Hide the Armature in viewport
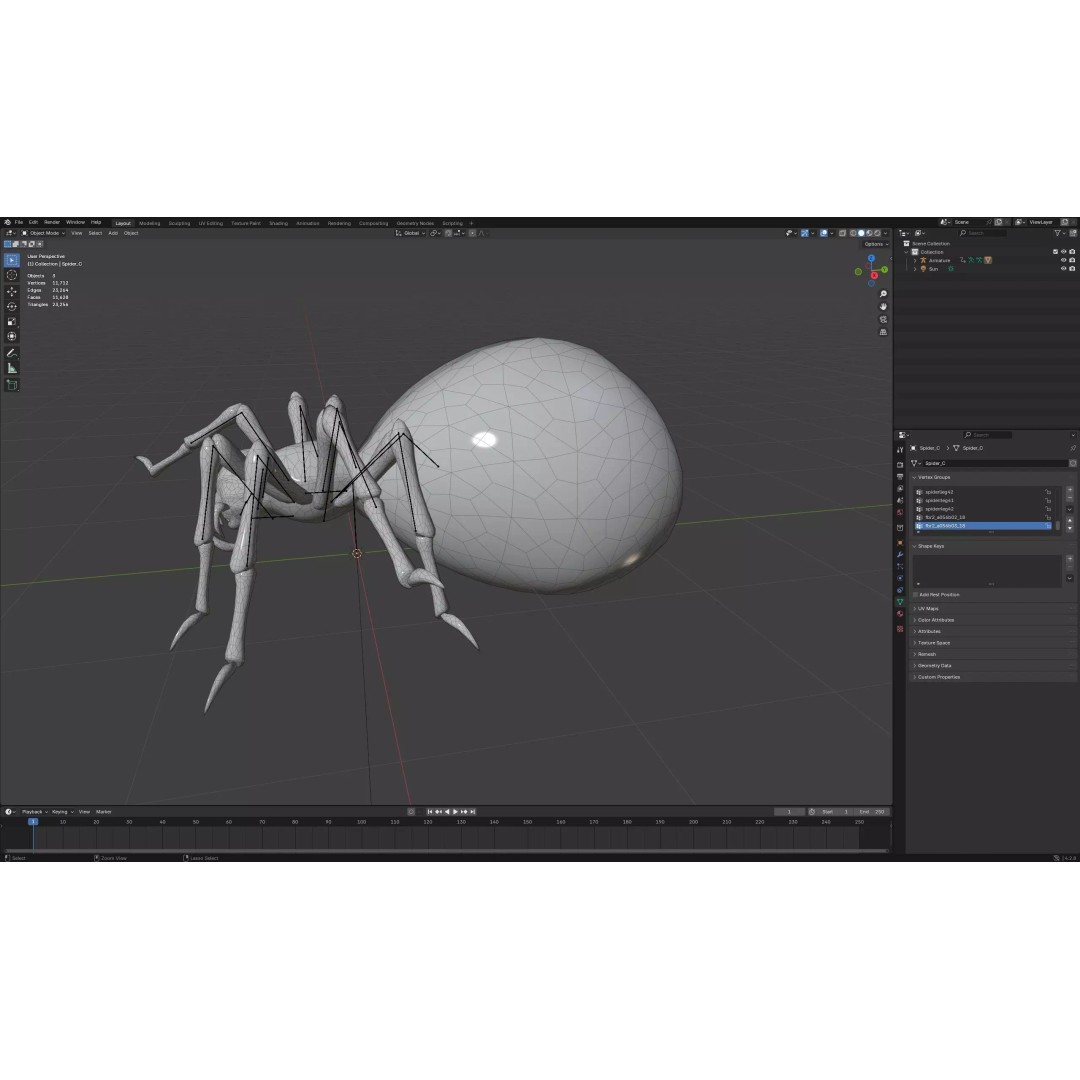This screenshot has height=1080, width=1080. 1063,260
